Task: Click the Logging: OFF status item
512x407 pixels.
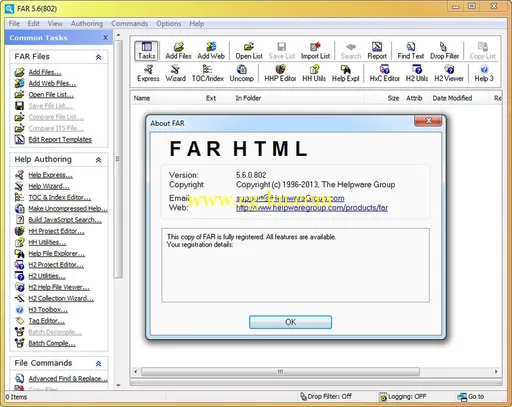Action: (403, 396)
